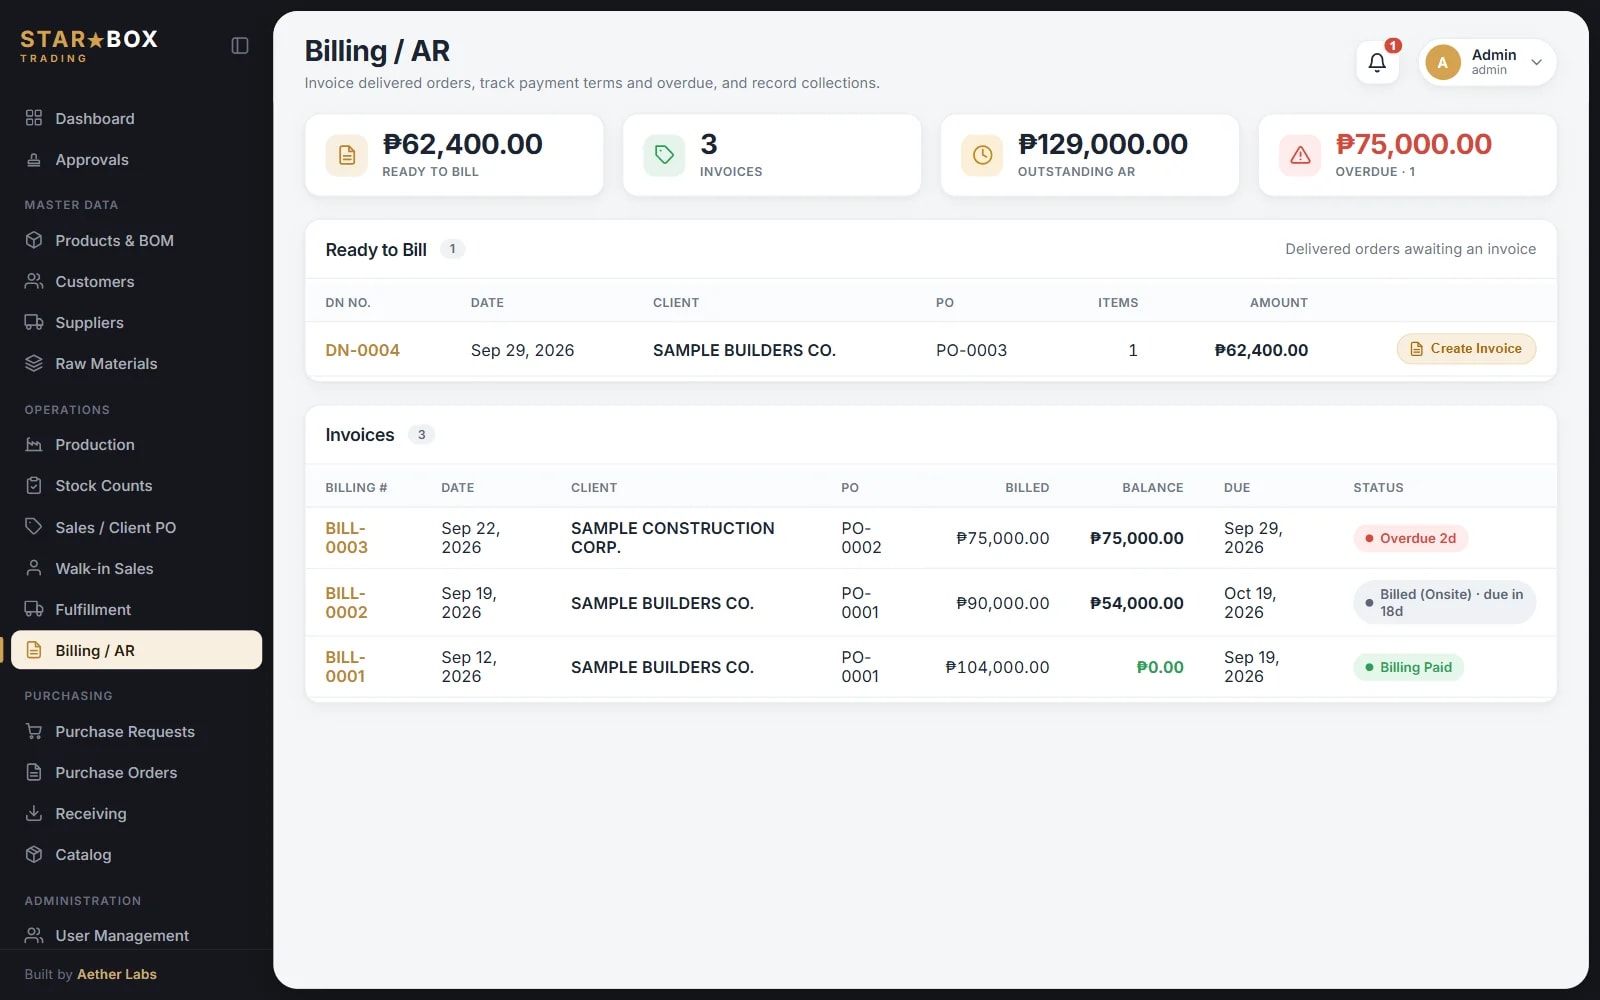Create invoice for DN-0004
This screenshot has width=1600, height=1000.
pos(1466,349)
